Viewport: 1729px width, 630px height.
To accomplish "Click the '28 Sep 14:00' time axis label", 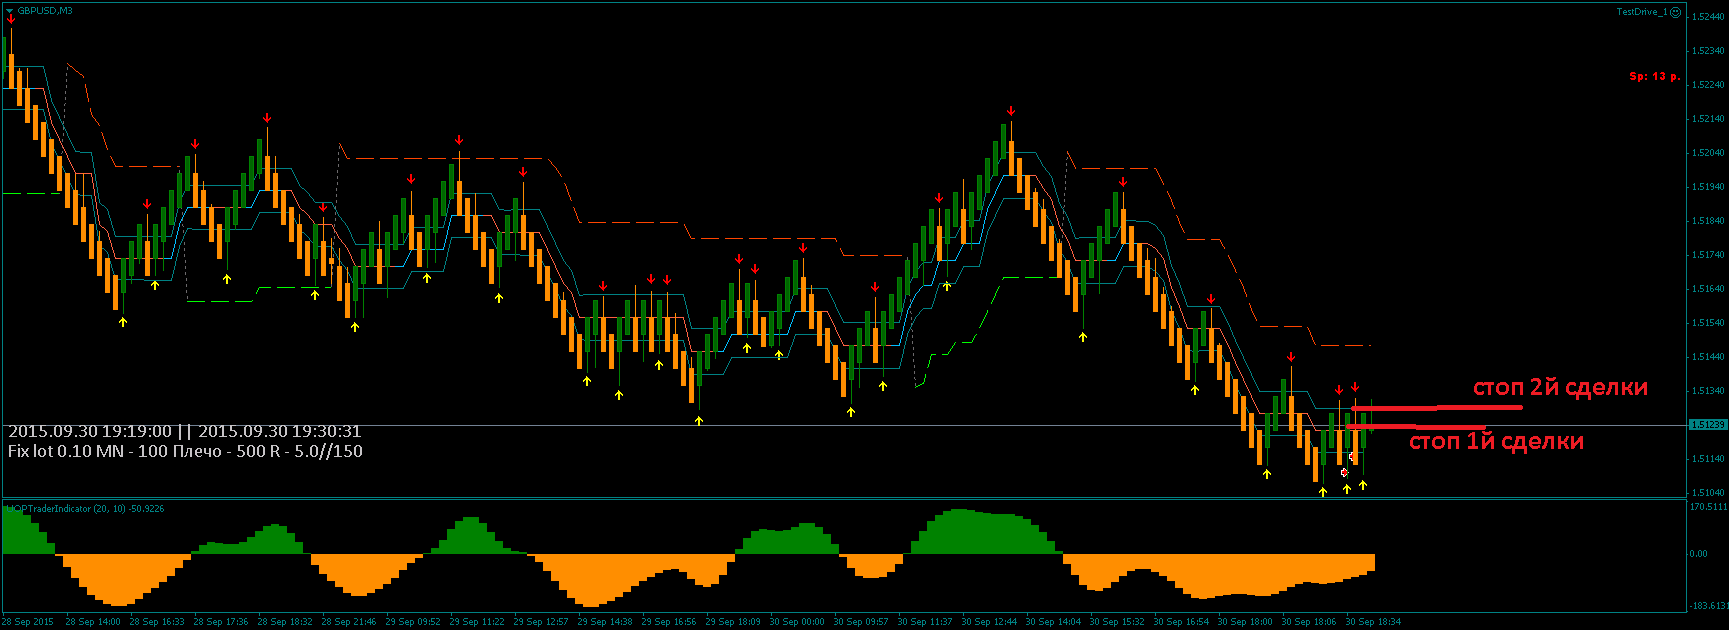I will coord(93,621).
